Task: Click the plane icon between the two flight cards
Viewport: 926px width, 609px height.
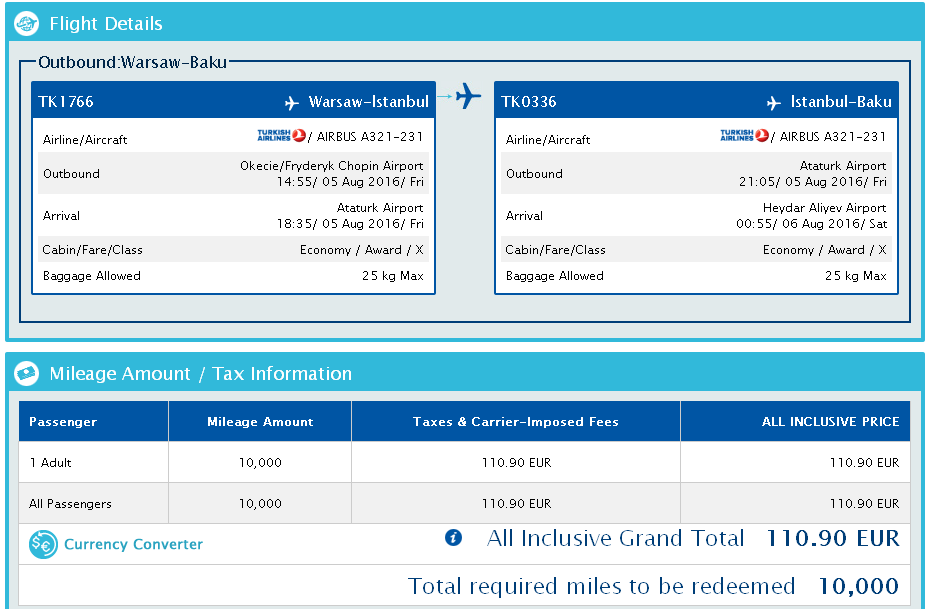Action: pos(468,96)
